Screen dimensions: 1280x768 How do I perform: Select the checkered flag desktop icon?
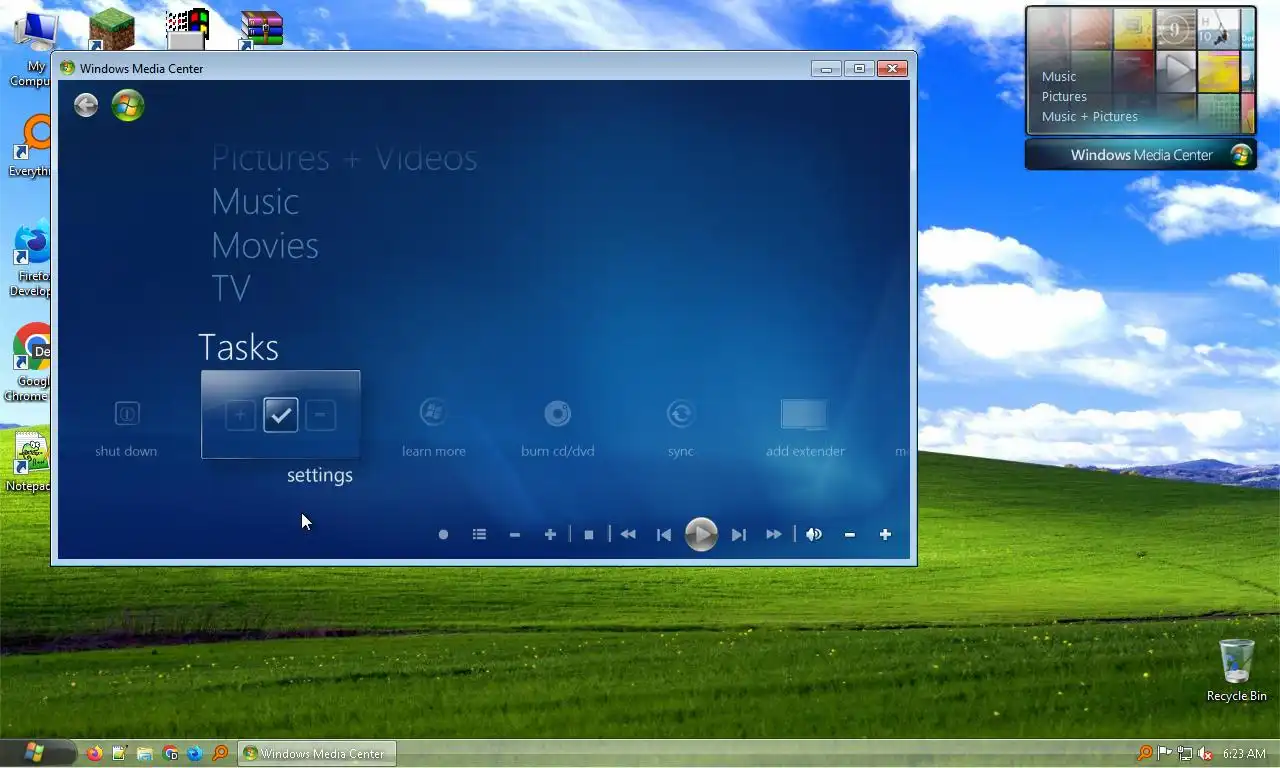(x=187, y=29)
